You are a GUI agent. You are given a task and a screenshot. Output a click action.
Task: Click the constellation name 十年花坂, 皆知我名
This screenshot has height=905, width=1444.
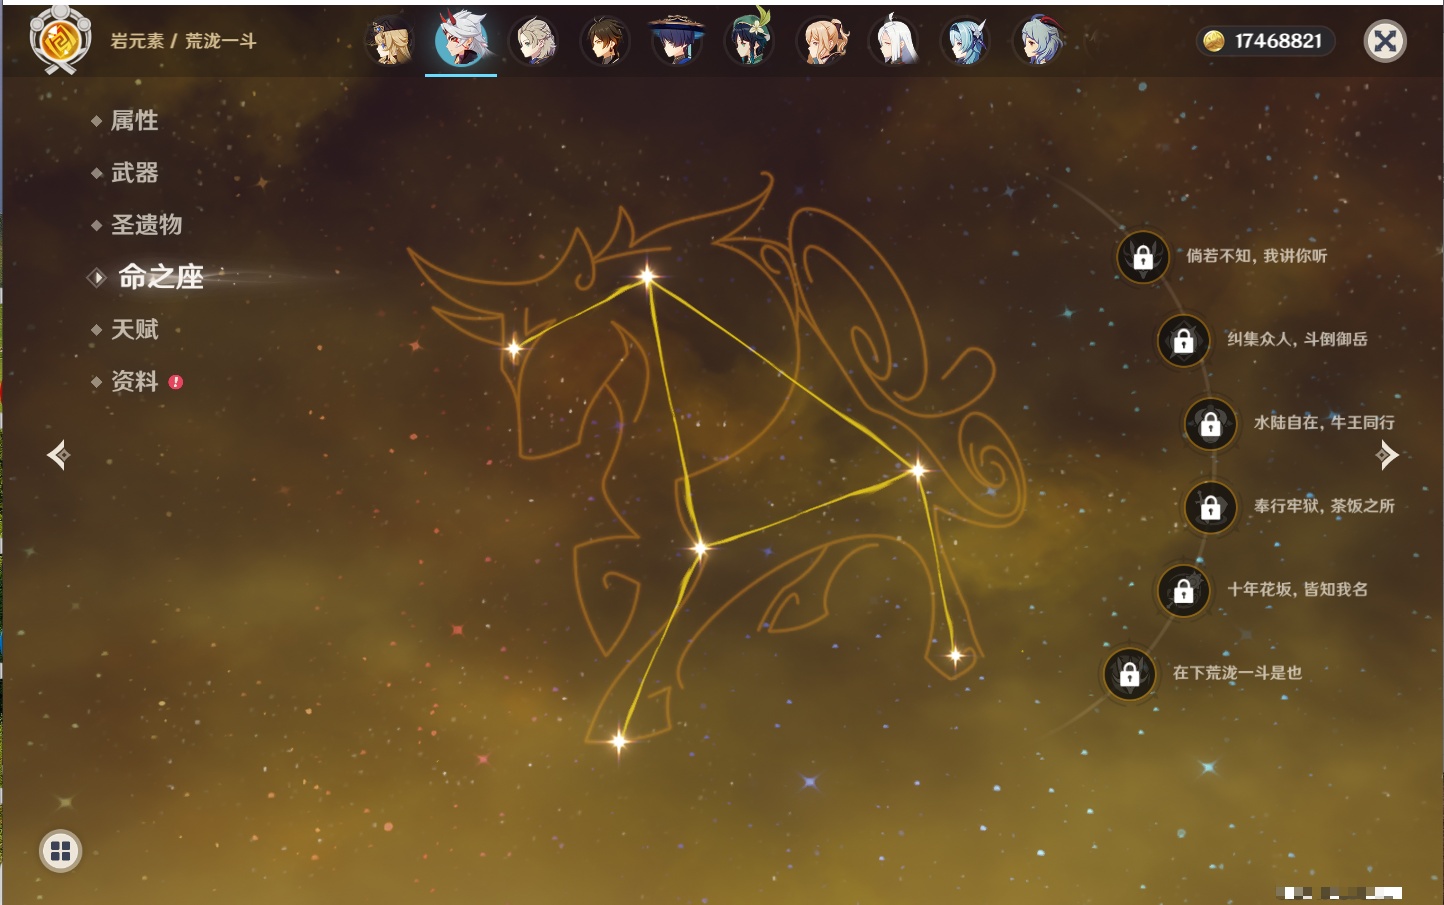pyautogui.click(x=1297, y=589)
